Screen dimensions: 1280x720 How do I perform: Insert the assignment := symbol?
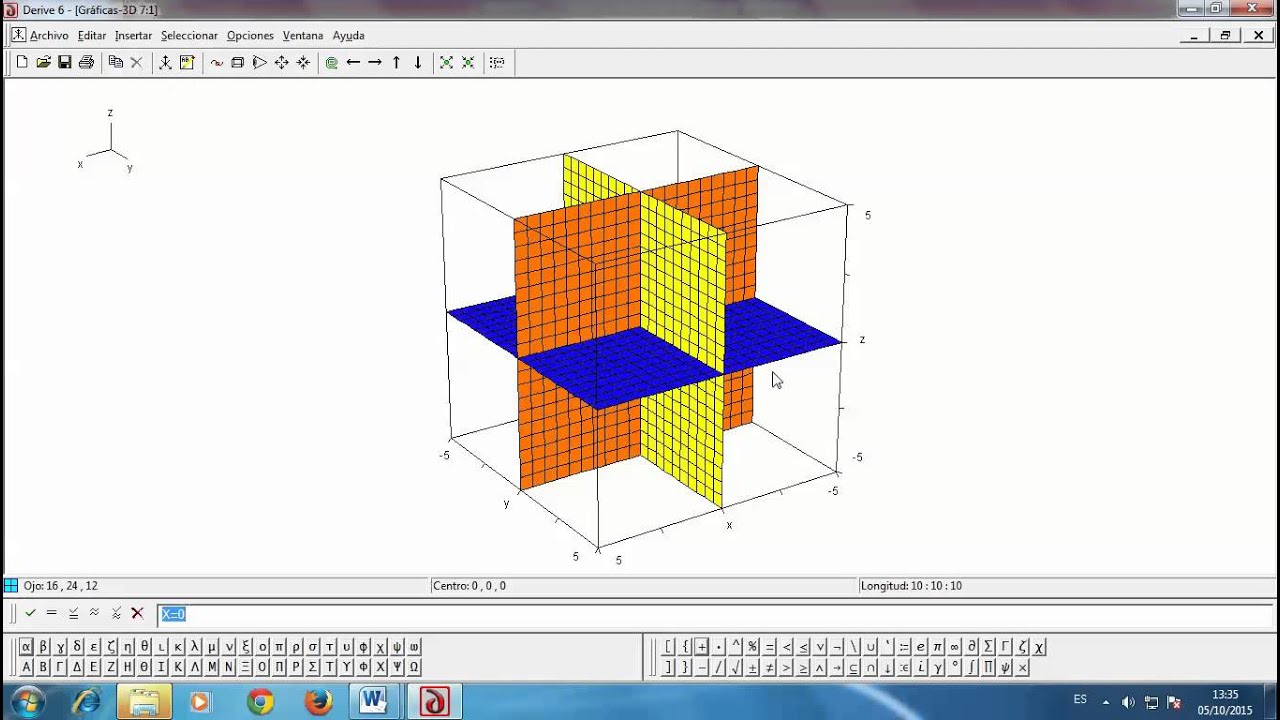(905, 647)
